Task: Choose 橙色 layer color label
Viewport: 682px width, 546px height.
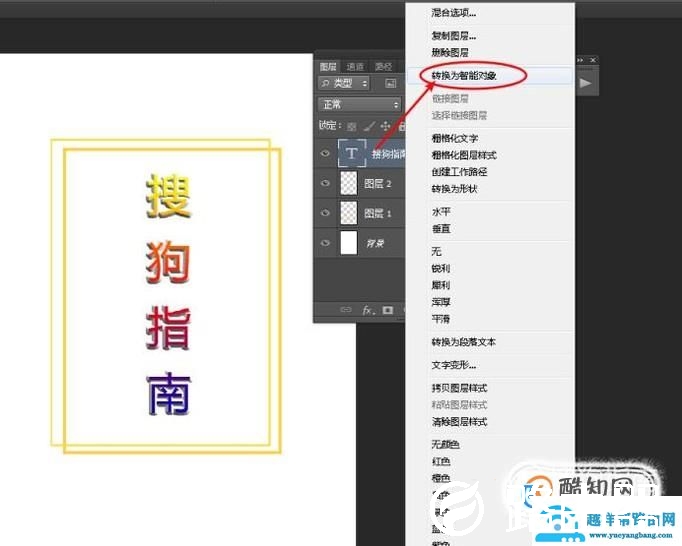Action: (441, 478)
